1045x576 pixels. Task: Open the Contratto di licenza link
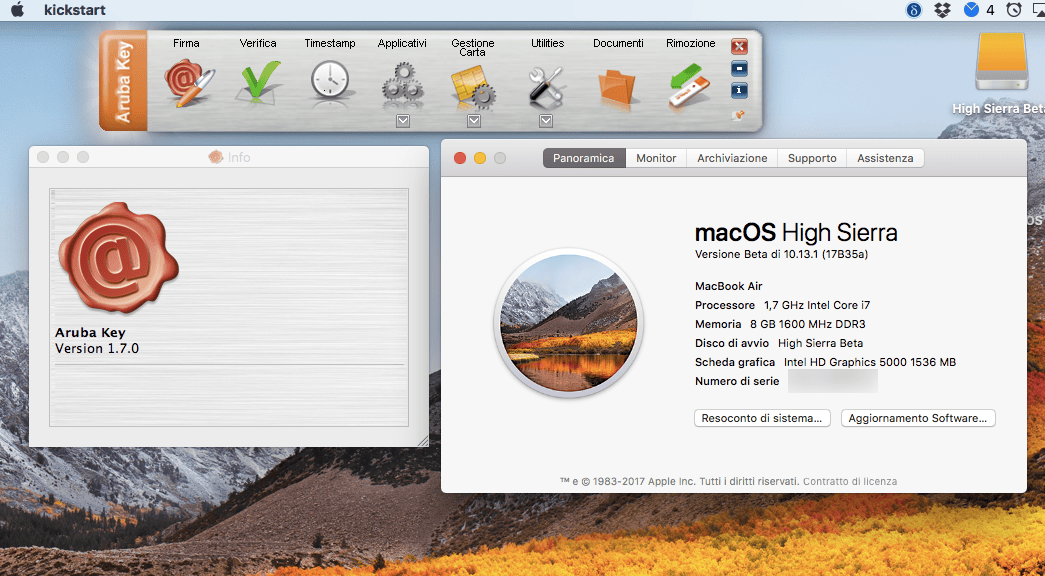pyautogui.click(x=850, y=481)
